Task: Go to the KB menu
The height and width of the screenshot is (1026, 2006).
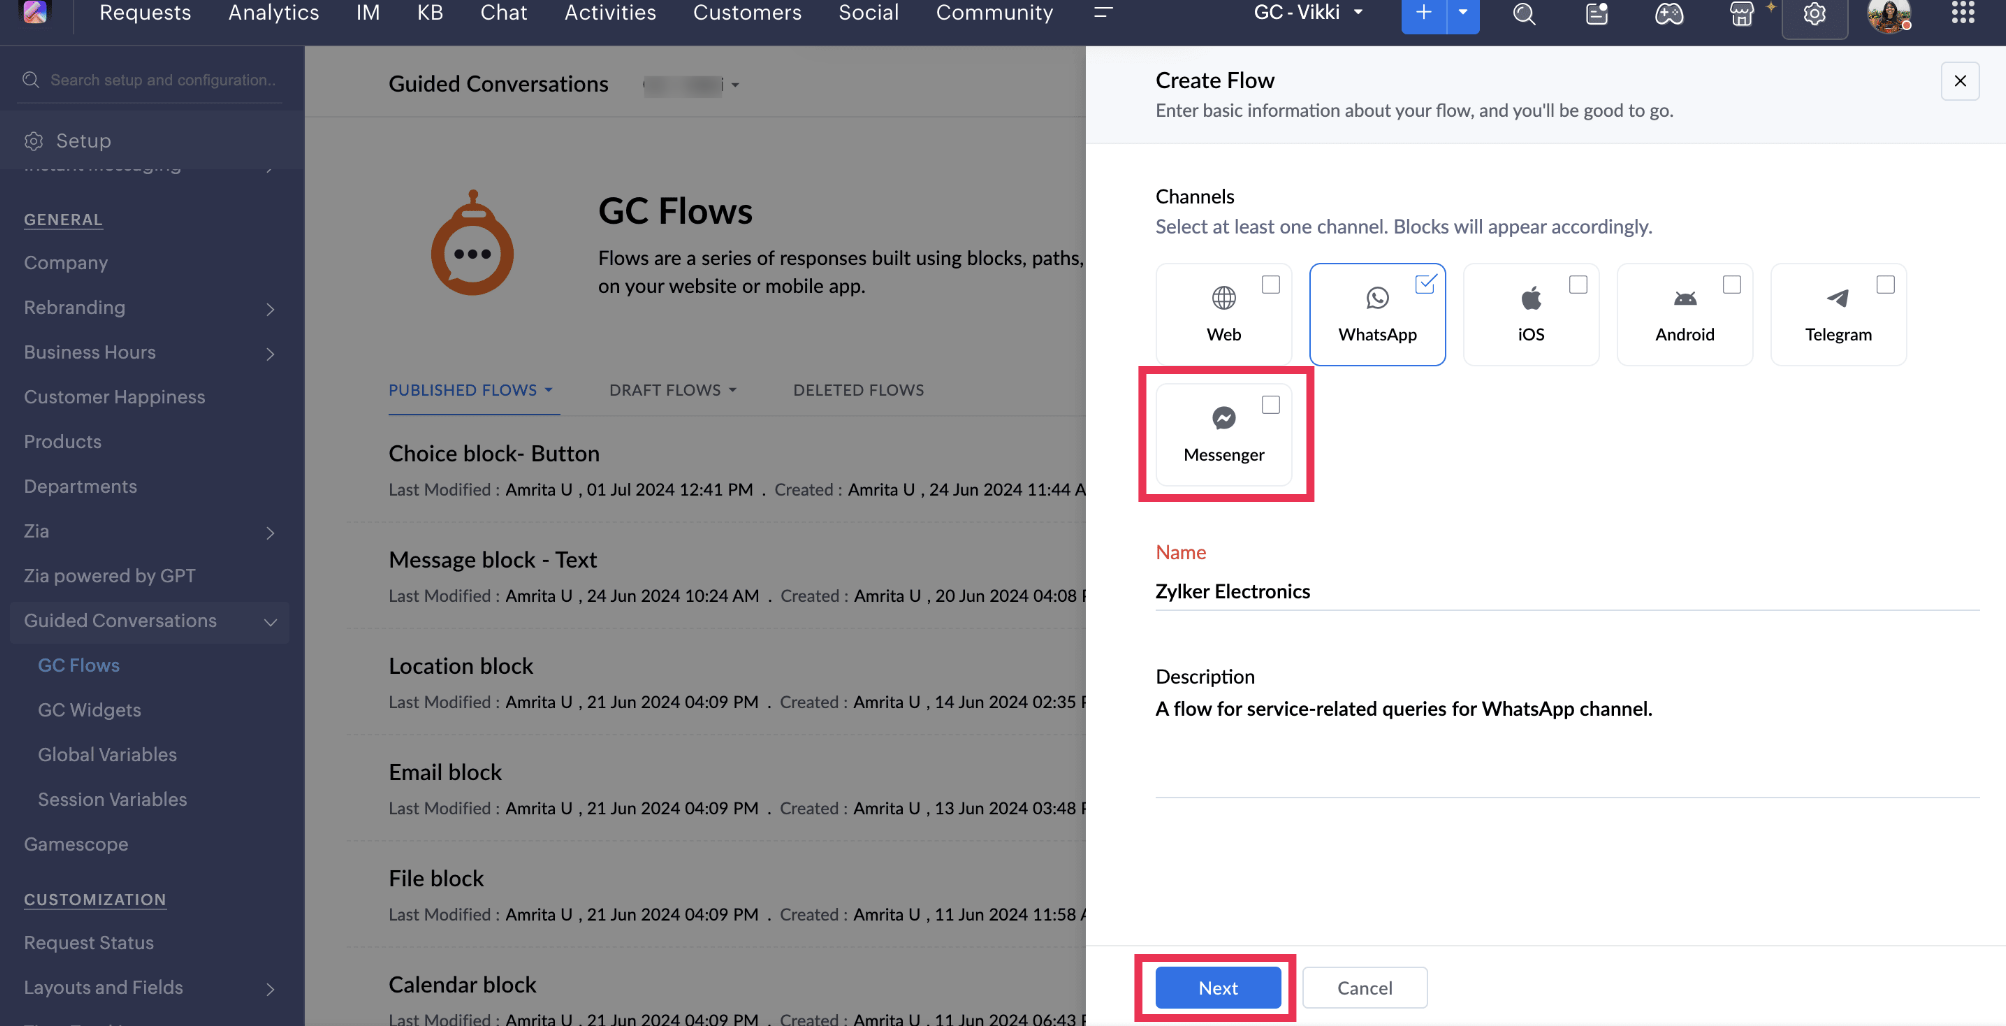Action: pyautogui.click(x=430, y=13)
